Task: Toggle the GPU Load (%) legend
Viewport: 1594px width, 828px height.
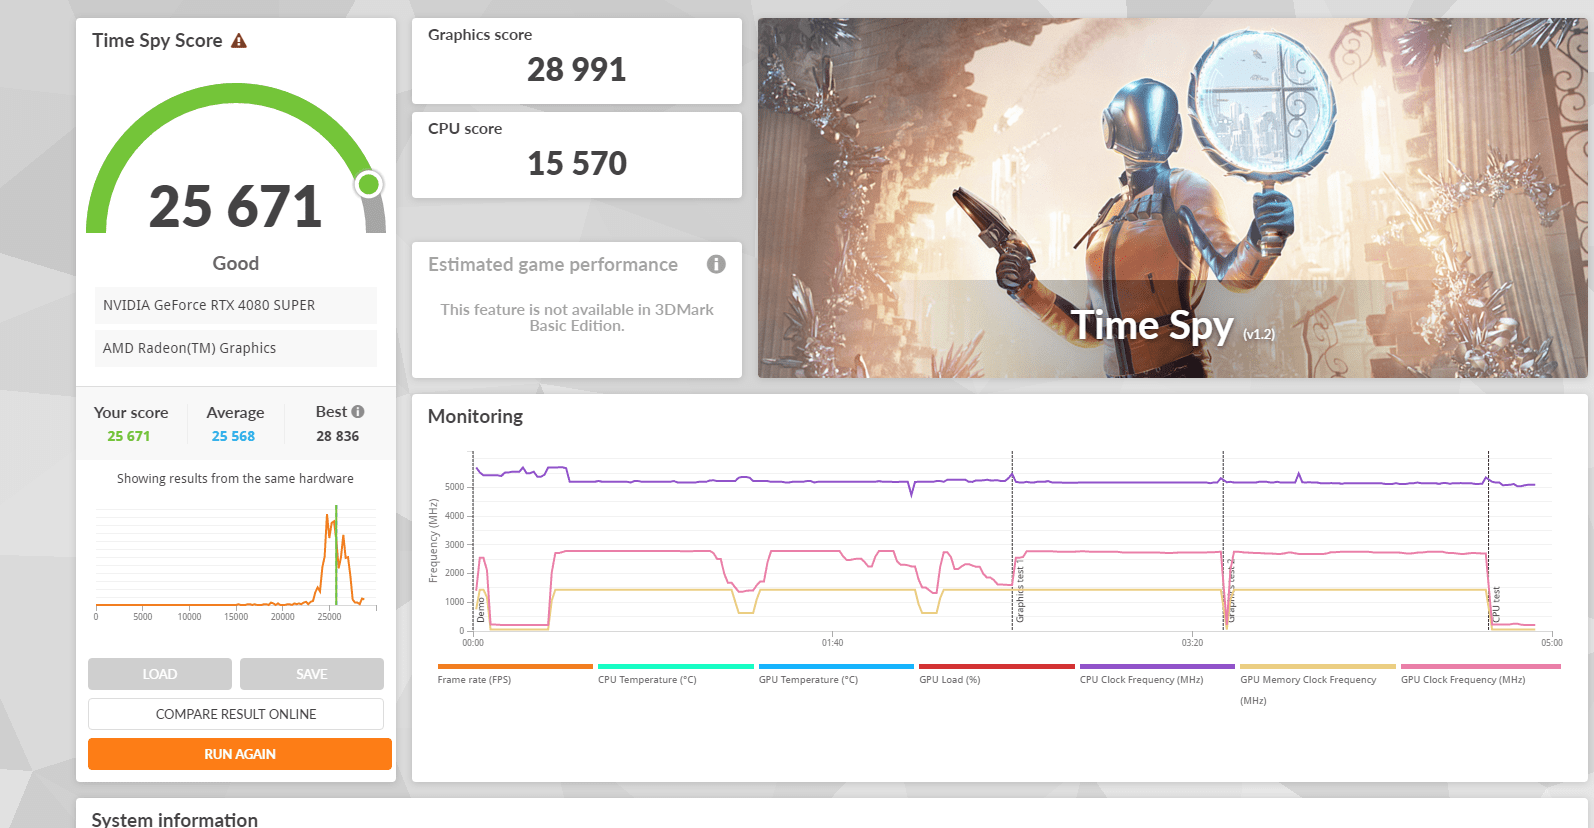Action: pyautogui.click(x=996, y=674)
